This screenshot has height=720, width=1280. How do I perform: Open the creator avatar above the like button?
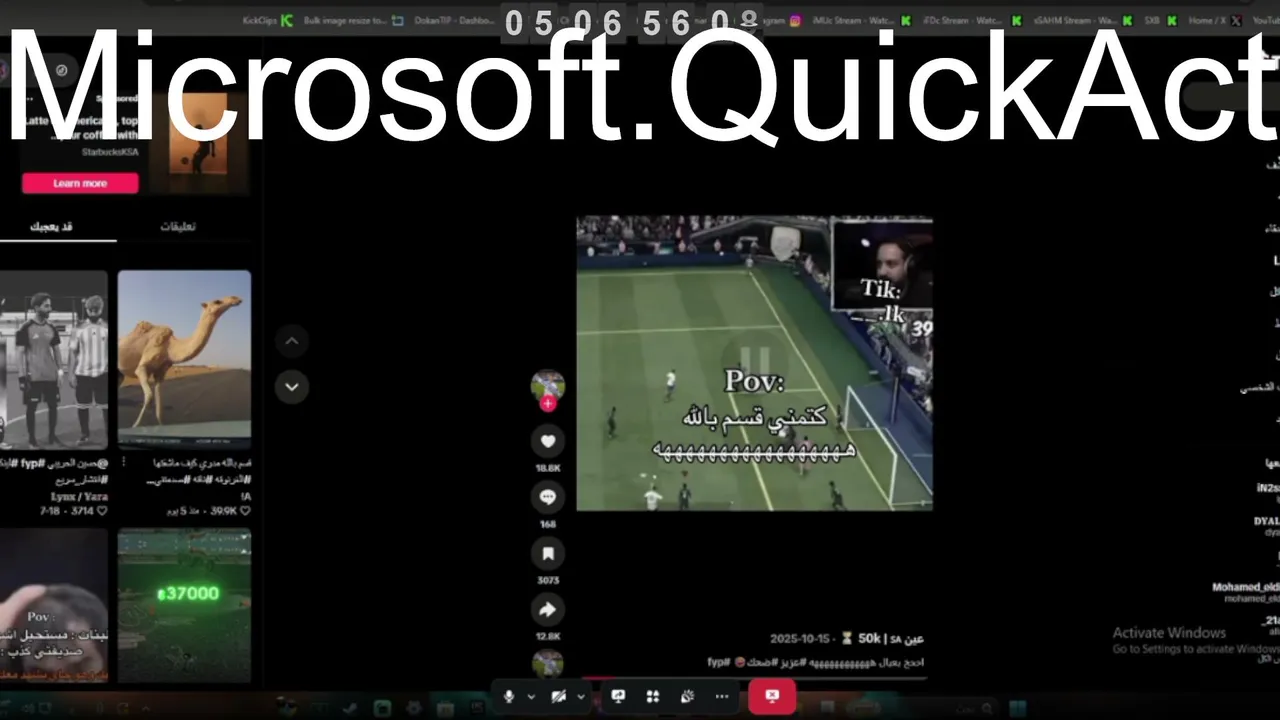click(x=547, y=385)
